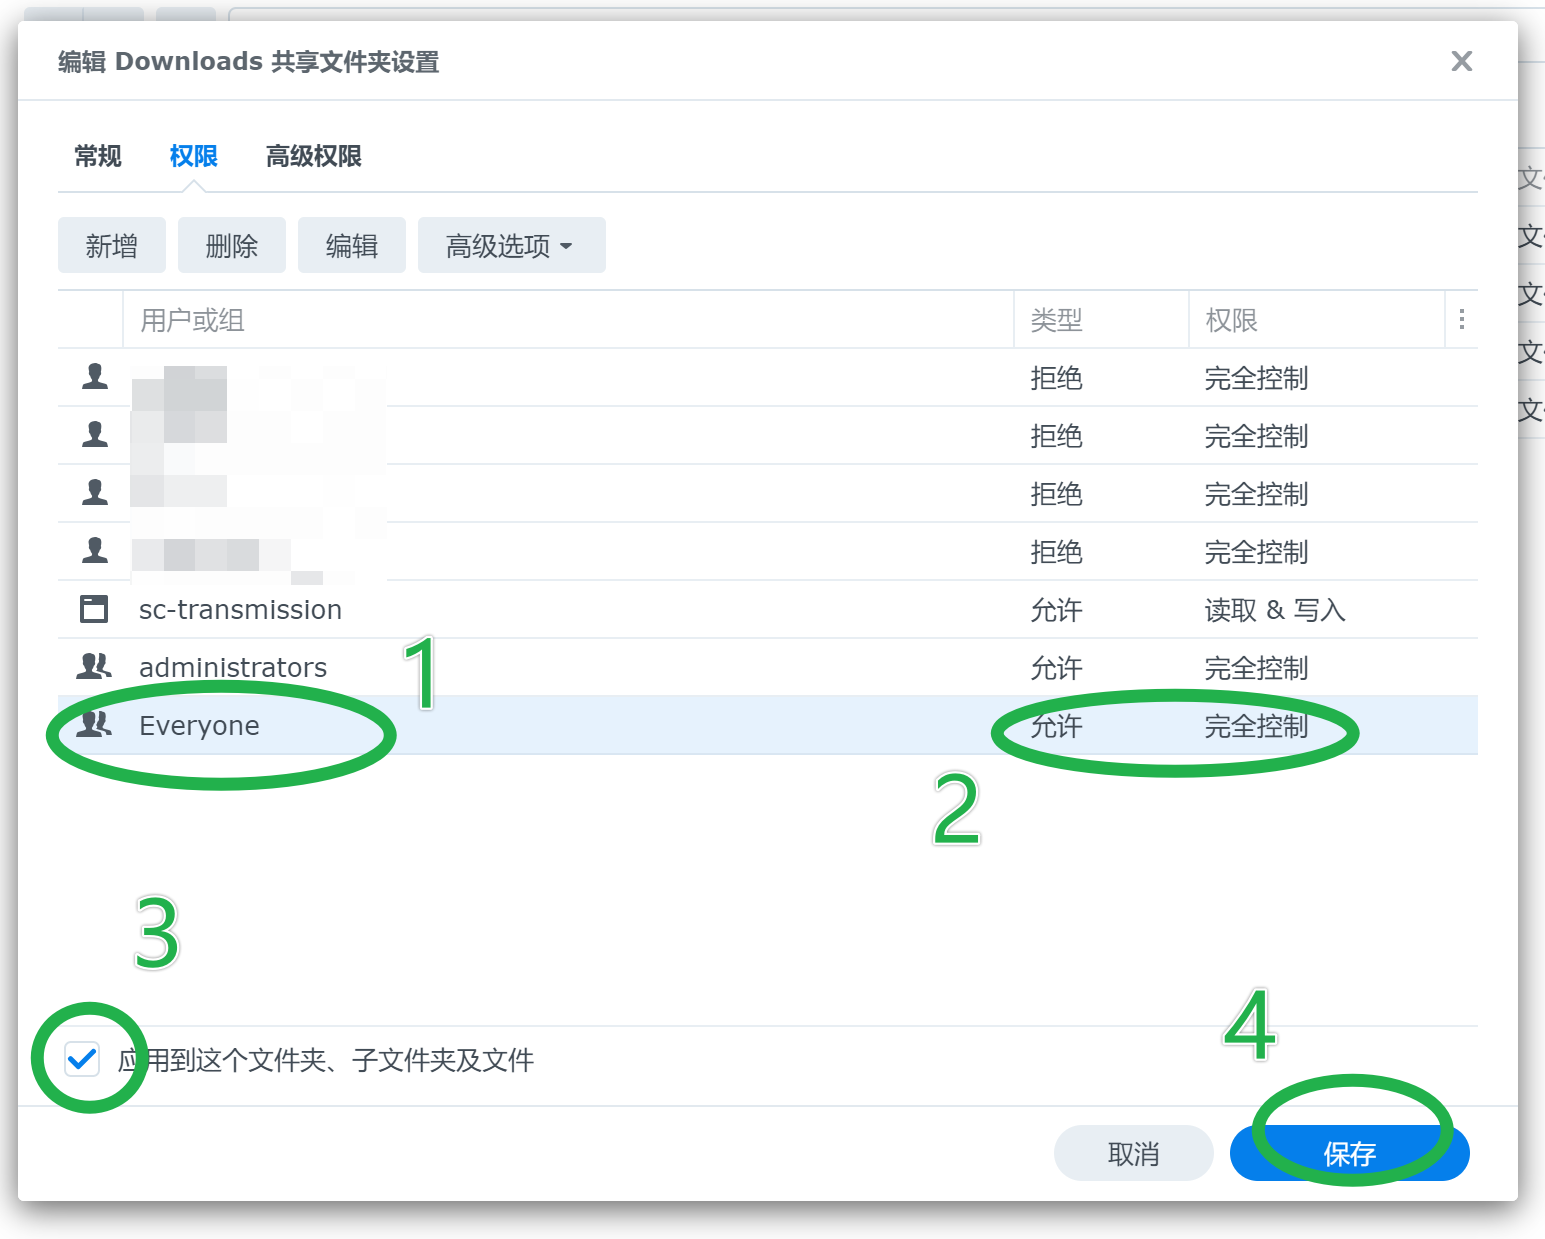Screen dimensions: 1545x1239
Task: Select the 权限 tab
Action: [x=194, y=157]
